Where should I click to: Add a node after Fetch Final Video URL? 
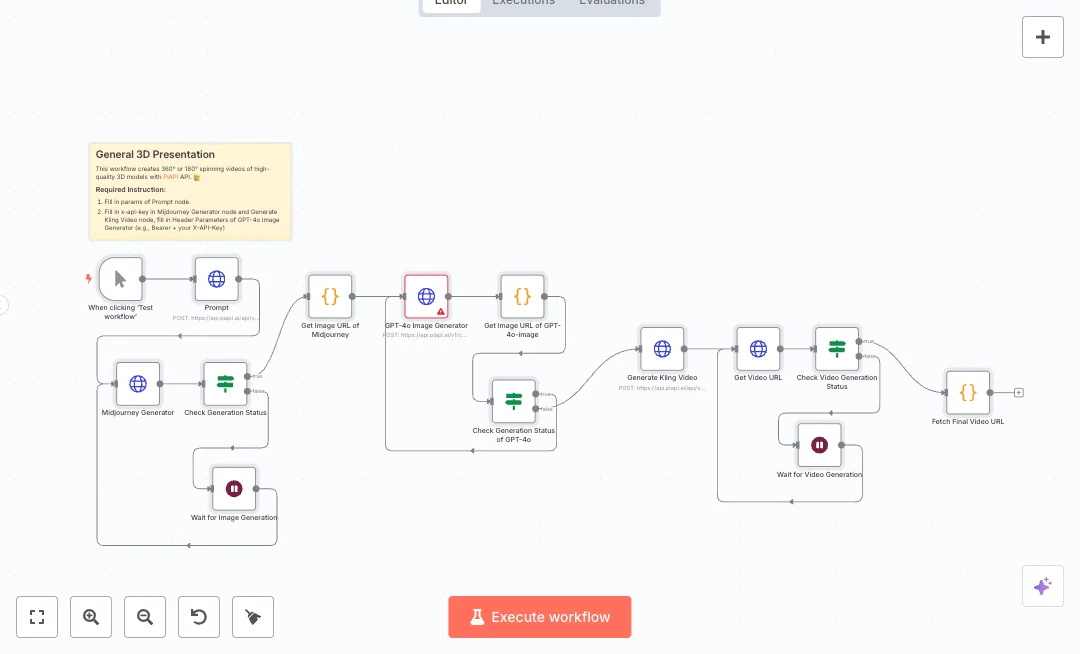point(1018,392)
